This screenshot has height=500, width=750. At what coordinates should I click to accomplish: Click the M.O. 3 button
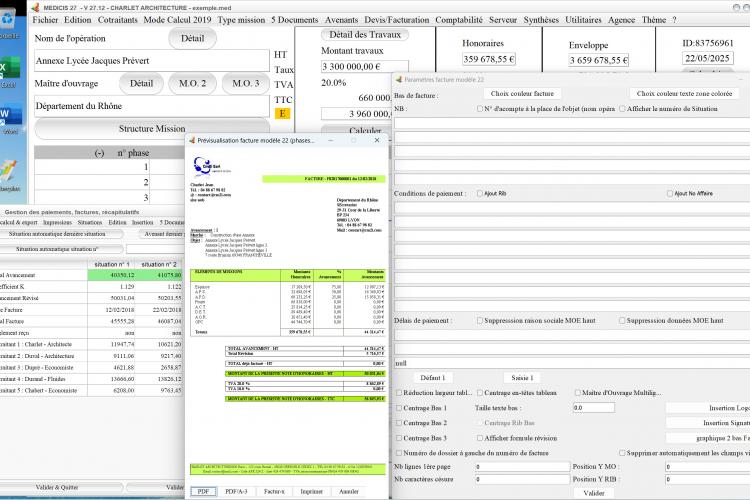coord(245,83)
